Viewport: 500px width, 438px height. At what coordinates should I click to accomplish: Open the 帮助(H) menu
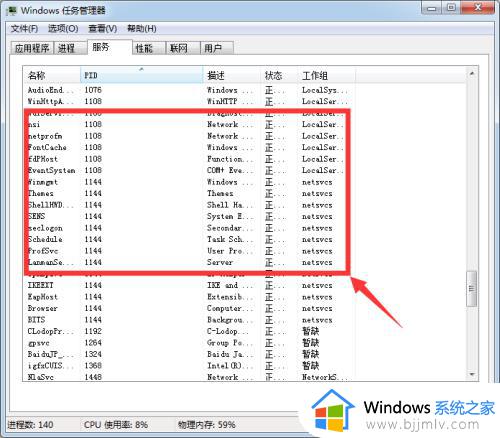[142, 29]
